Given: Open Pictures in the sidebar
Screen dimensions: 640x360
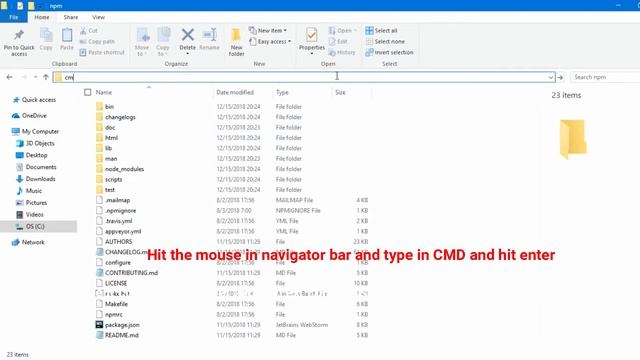Looking at the screenshot, I should [31, 202].
